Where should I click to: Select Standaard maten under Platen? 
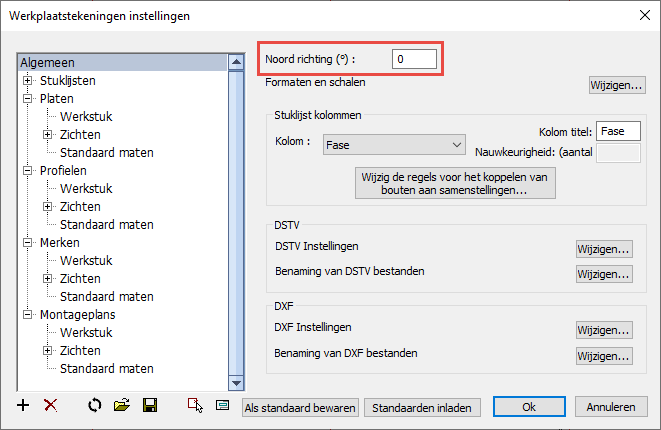(x=107, y=153)
